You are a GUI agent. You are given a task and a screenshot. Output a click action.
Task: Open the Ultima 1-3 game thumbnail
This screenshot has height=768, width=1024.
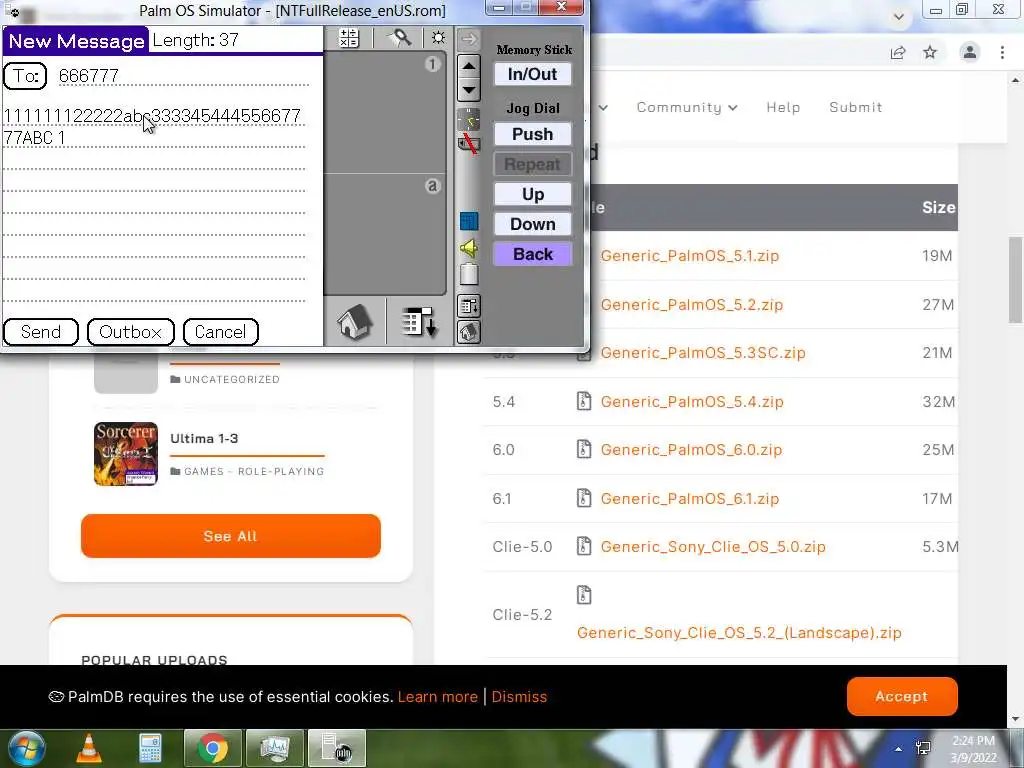[126, 454]
